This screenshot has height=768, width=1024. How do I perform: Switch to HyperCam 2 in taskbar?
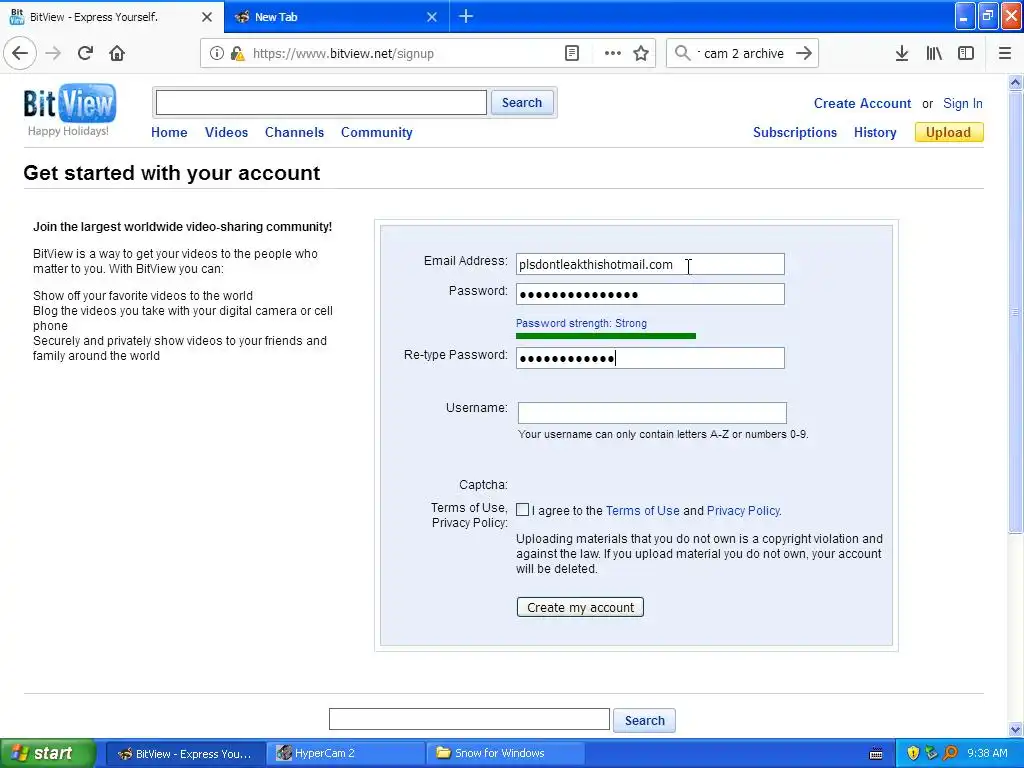[x=344, y=754]
